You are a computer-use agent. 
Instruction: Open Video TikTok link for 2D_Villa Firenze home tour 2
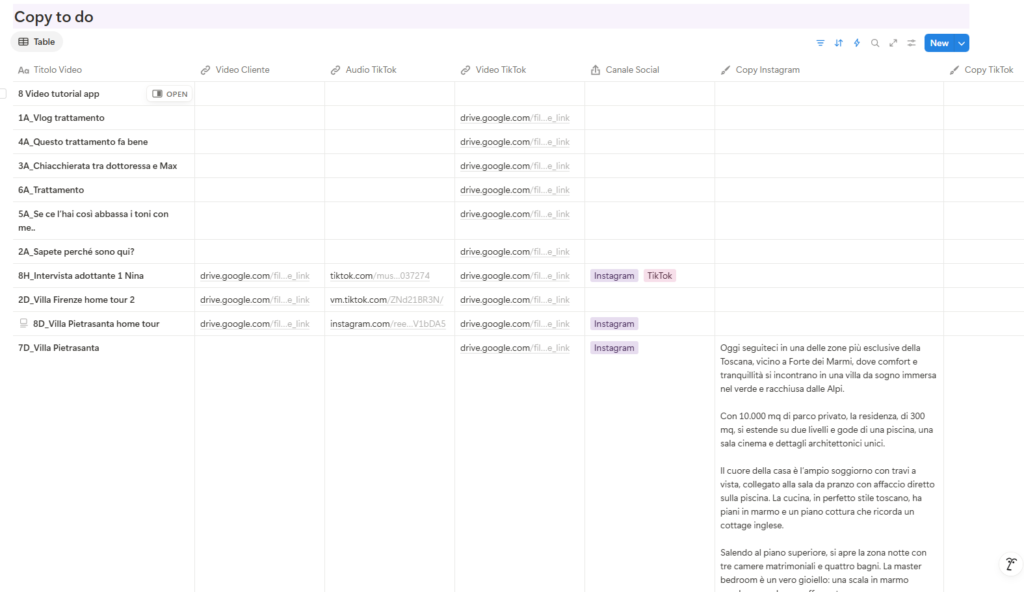[515, 300]
